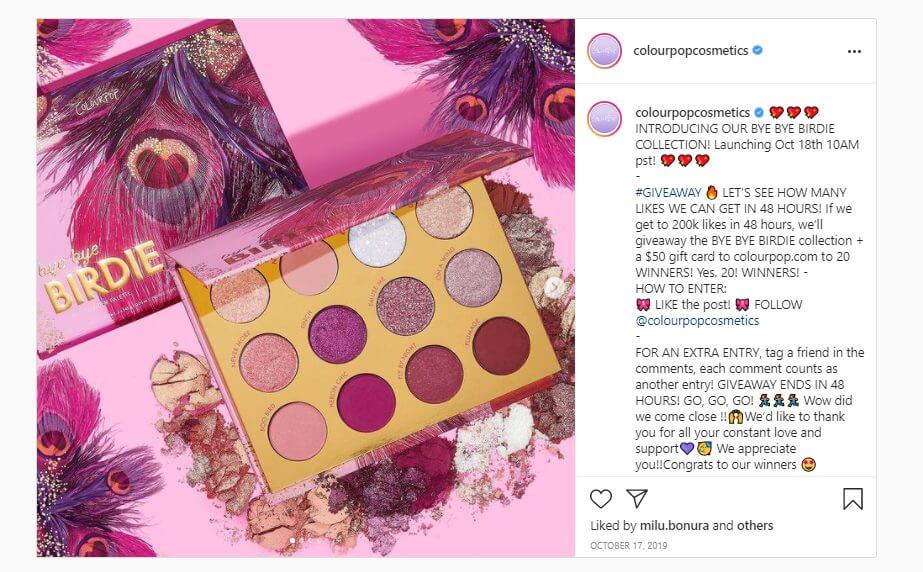The height and width of the screenshot is (572, 923).
Task: Open milu.bonura's profile from likes
Action: click(675, 526)
